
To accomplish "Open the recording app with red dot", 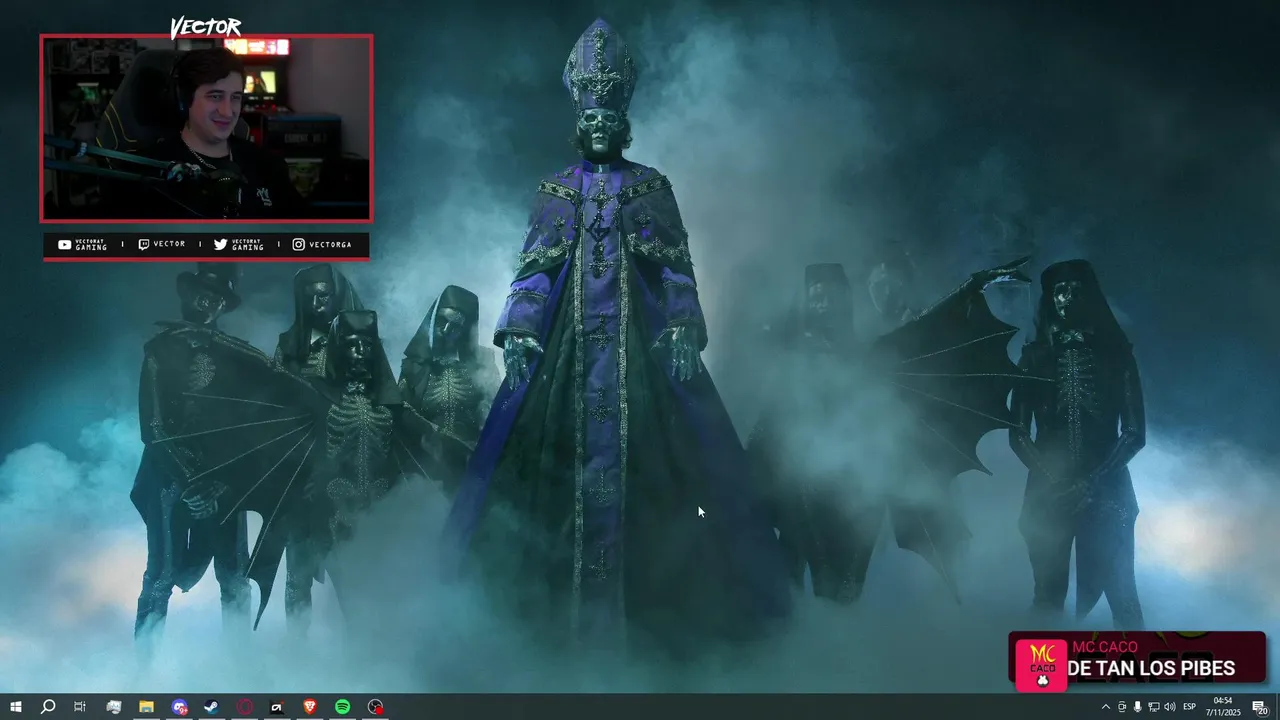I will pos(375,707).
